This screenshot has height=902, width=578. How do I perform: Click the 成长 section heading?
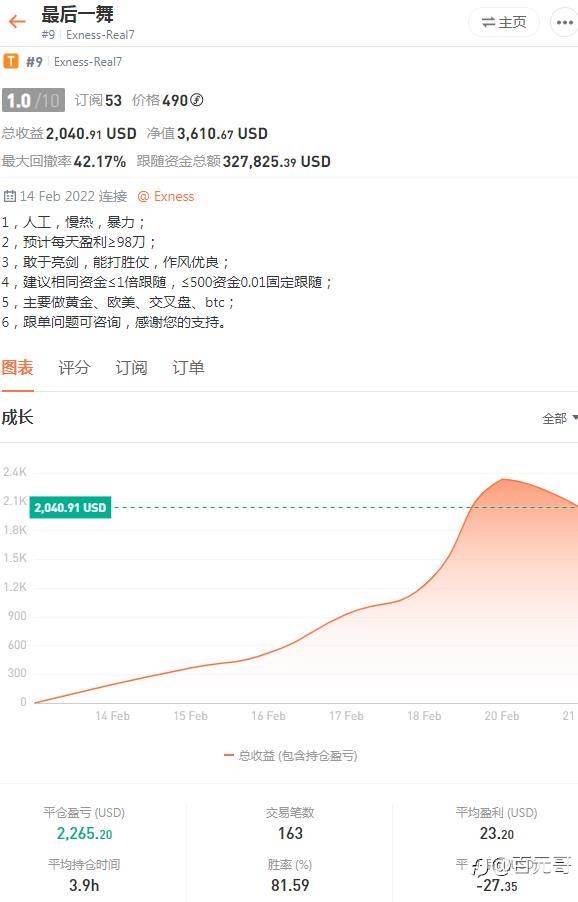click(x=17, y=417)
